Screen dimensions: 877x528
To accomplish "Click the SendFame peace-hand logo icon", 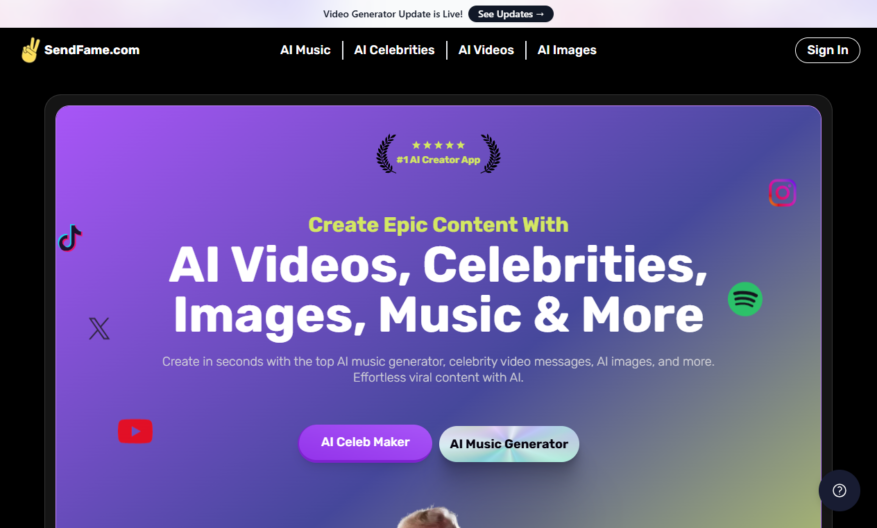I will [31, 50].
